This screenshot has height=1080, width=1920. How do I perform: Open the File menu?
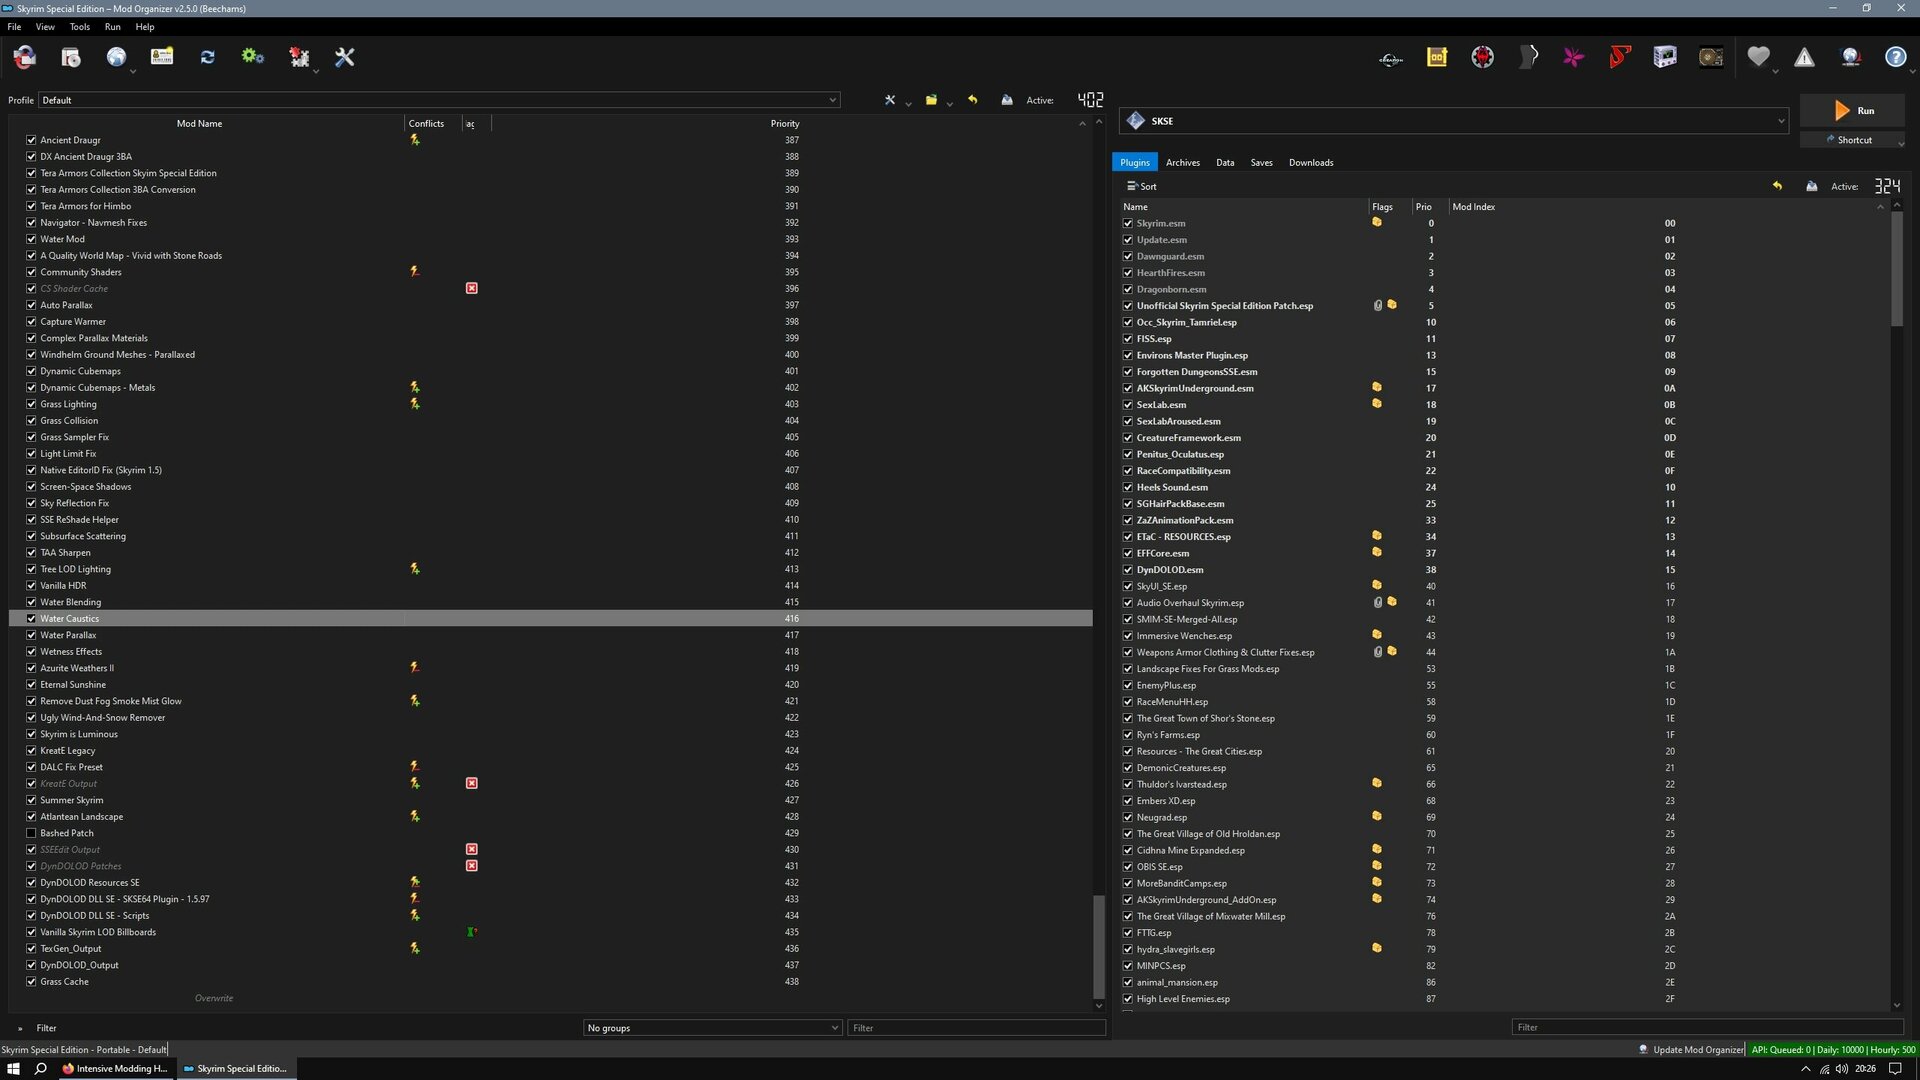pos(14,27)
